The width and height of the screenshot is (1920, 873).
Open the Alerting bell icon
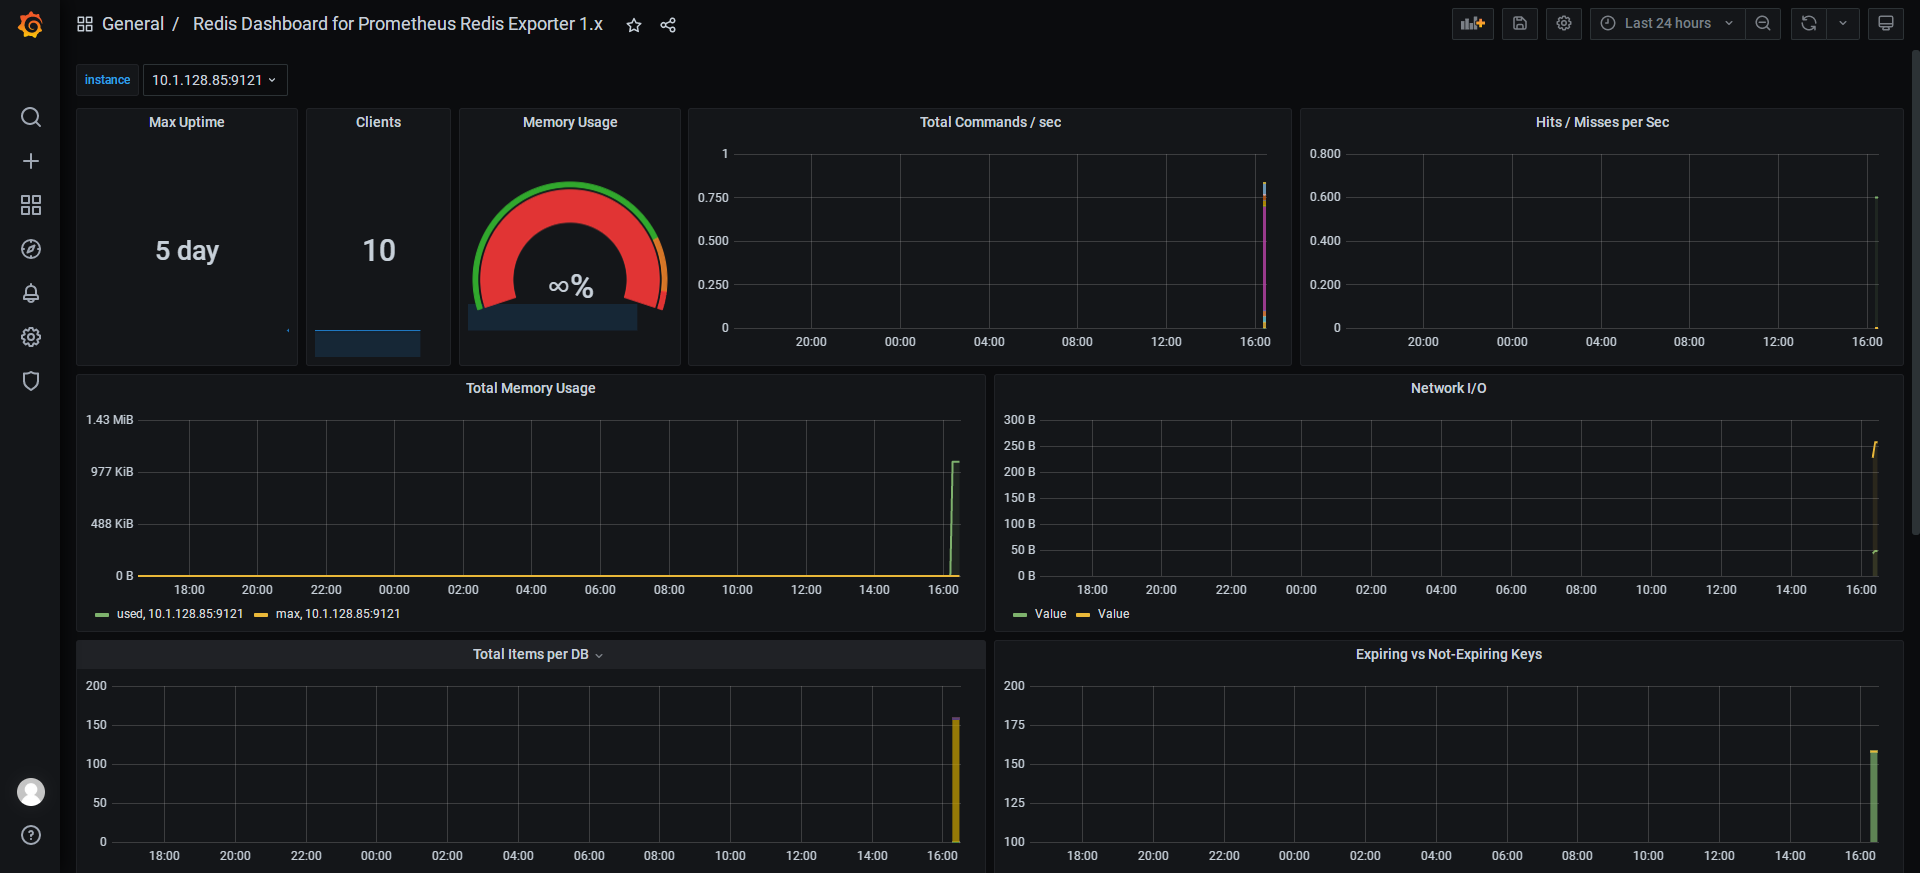pyautogui.click(x=31, y=293)
